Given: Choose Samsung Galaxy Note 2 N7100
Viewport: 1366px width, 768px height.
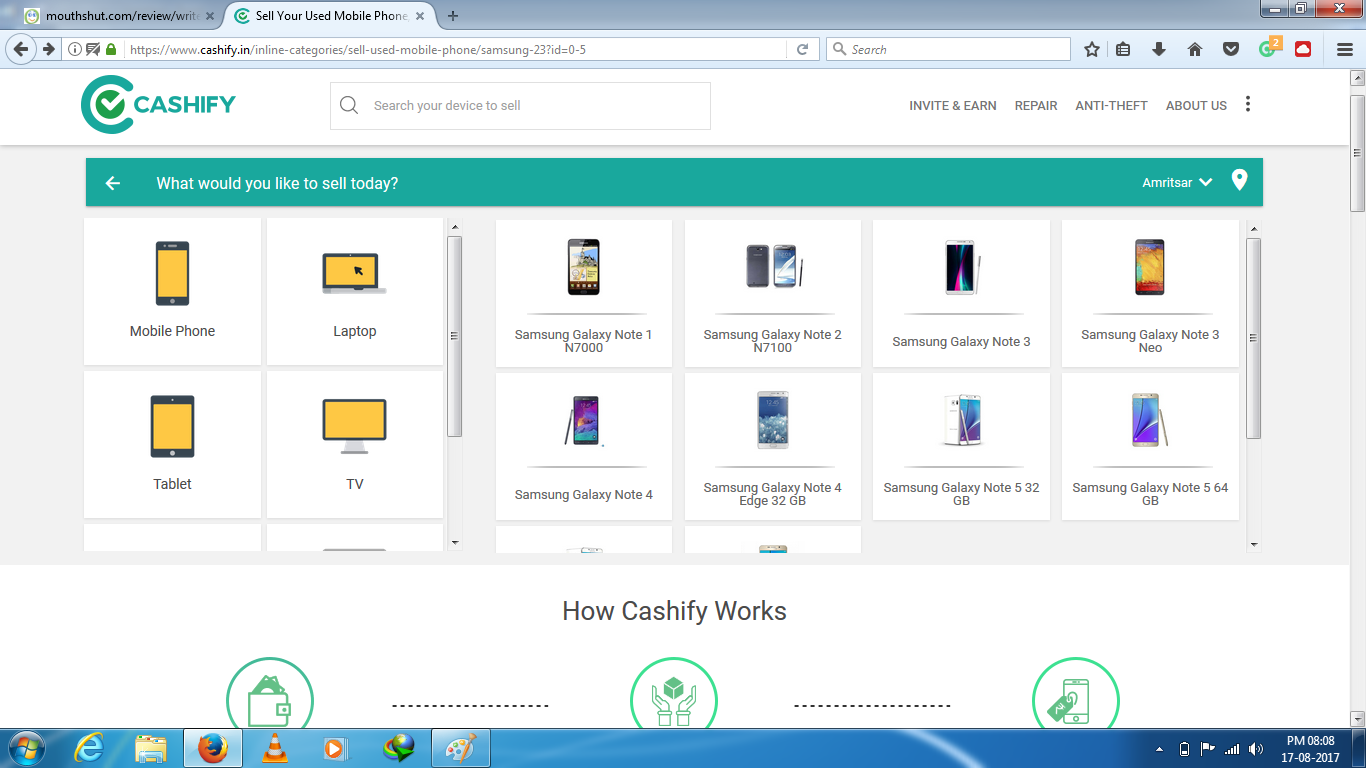Looking at the screenshot, I should [x=772, y=293].
